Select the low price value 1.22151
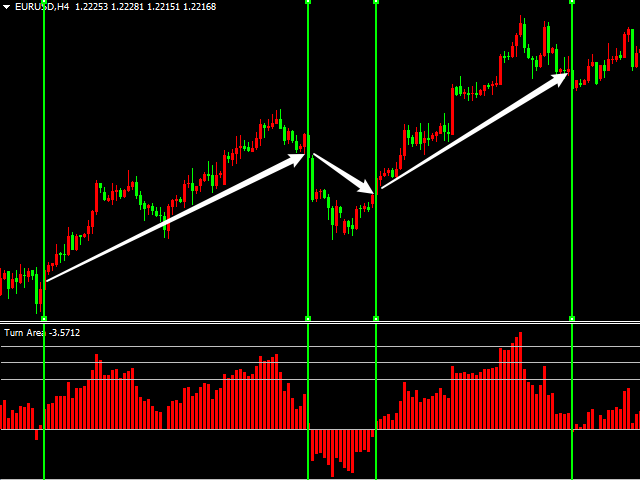The width and height of the screenshot is (640, 480). coord(164,7)
